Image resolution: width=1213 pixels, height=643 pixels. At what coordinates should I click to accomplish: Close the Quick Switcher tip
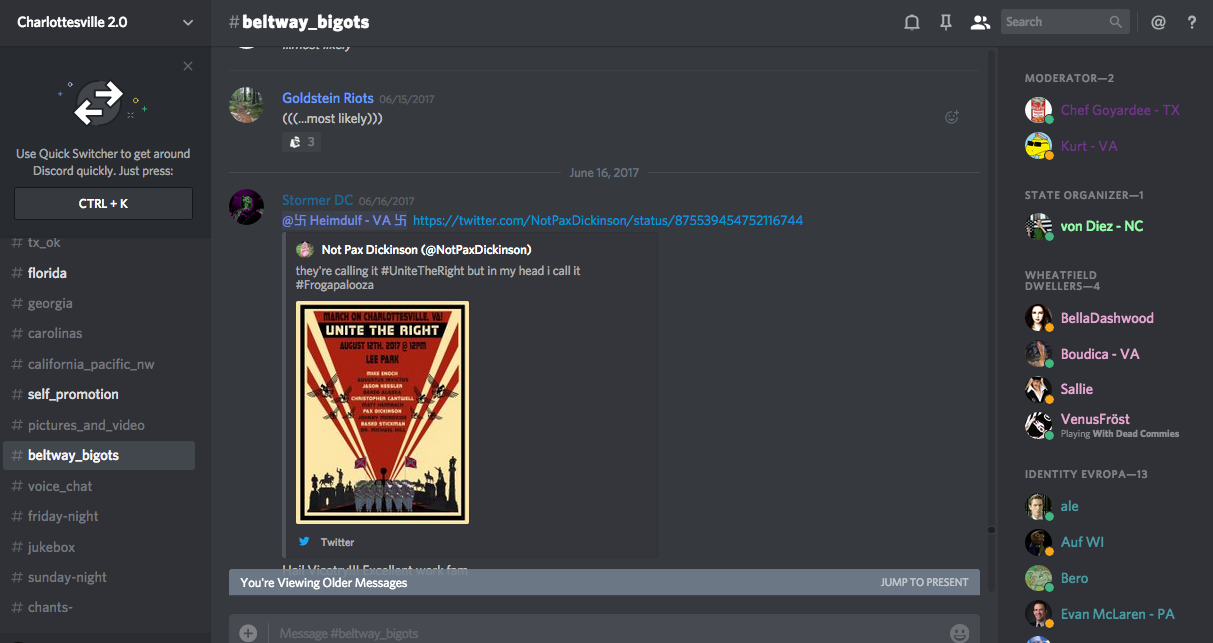point(188,66)
